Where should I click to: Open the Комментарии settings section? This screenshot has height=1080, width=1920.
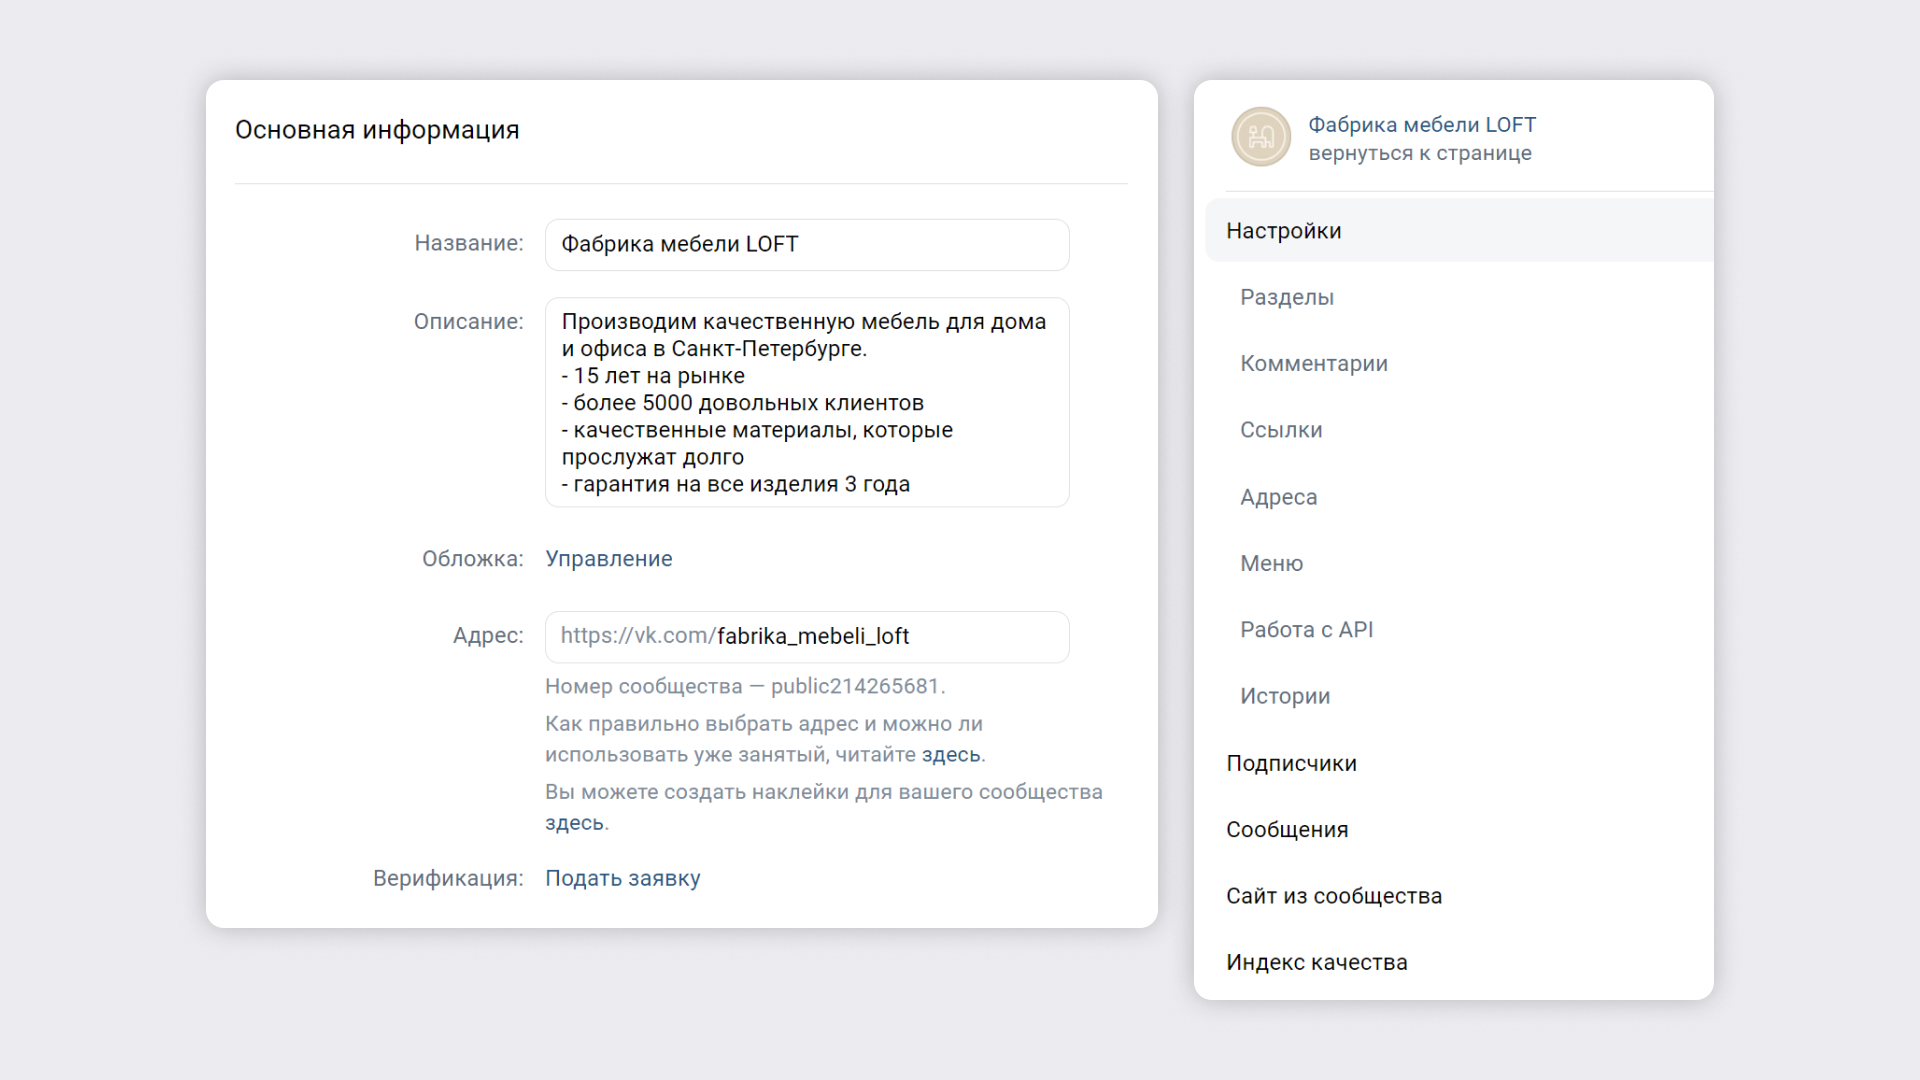[x=1314, y=364]
